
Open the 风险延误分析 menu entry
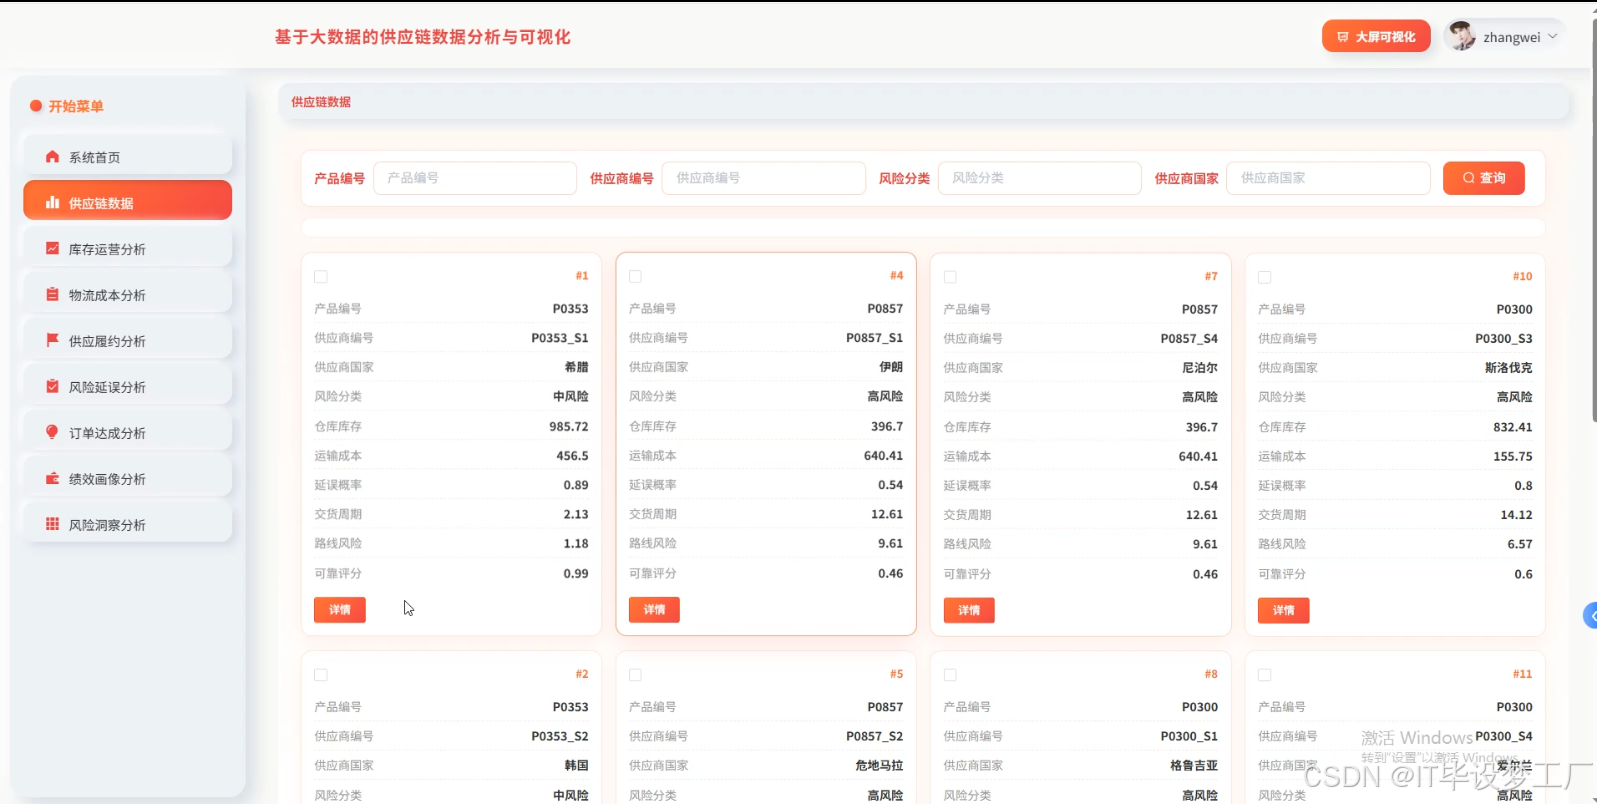click(128, 387)
